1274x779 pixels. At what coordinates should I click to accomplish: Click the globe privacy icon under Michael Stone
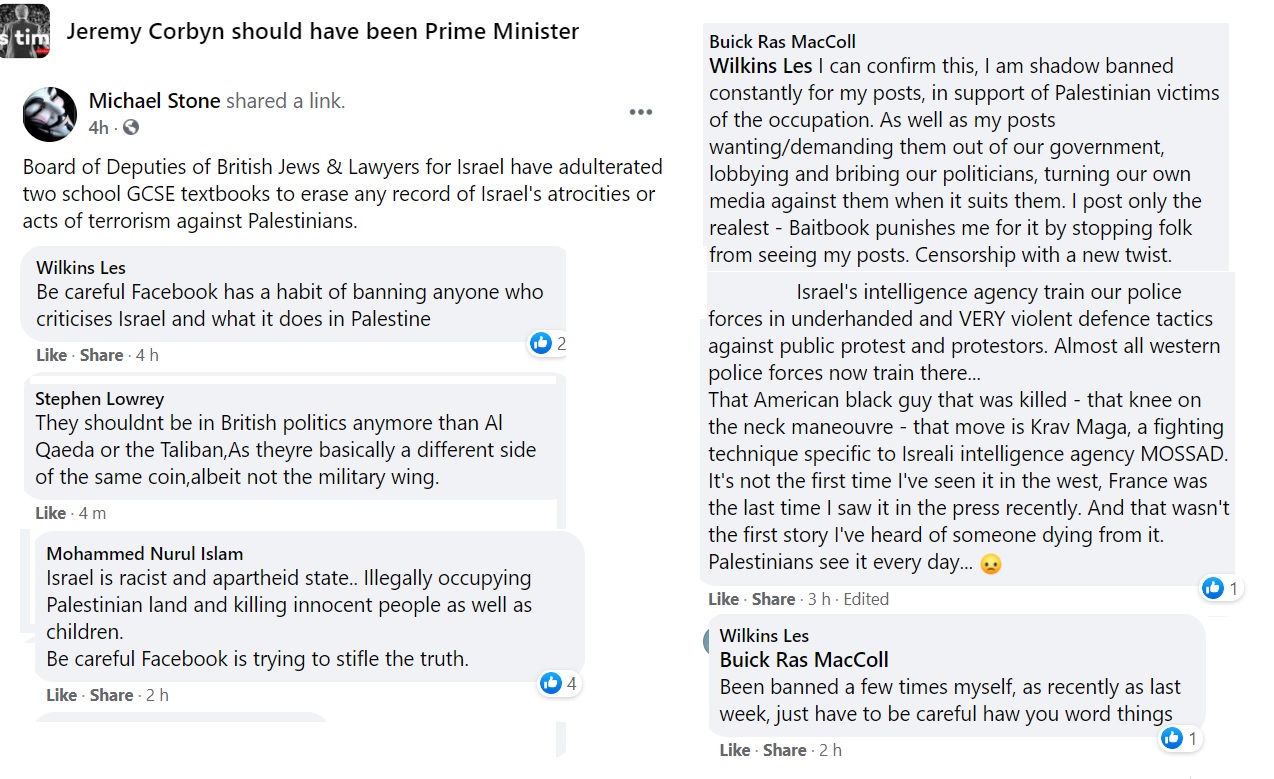[x=131, y=127]
